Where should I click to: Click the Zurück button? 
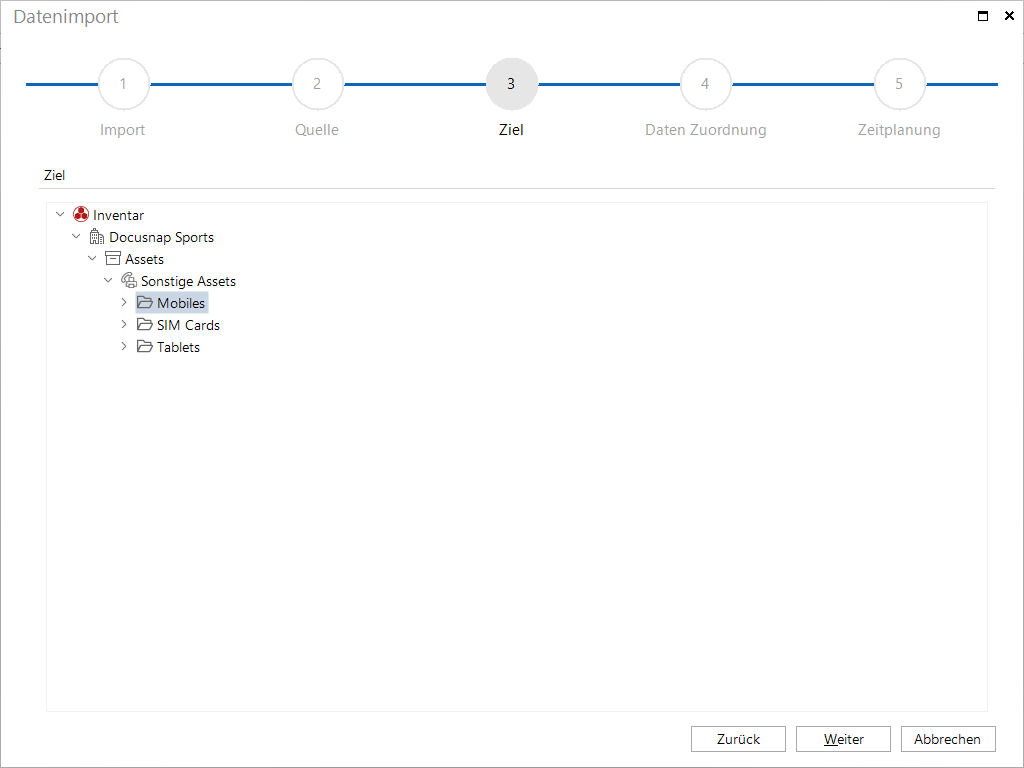tap(738, 739)
